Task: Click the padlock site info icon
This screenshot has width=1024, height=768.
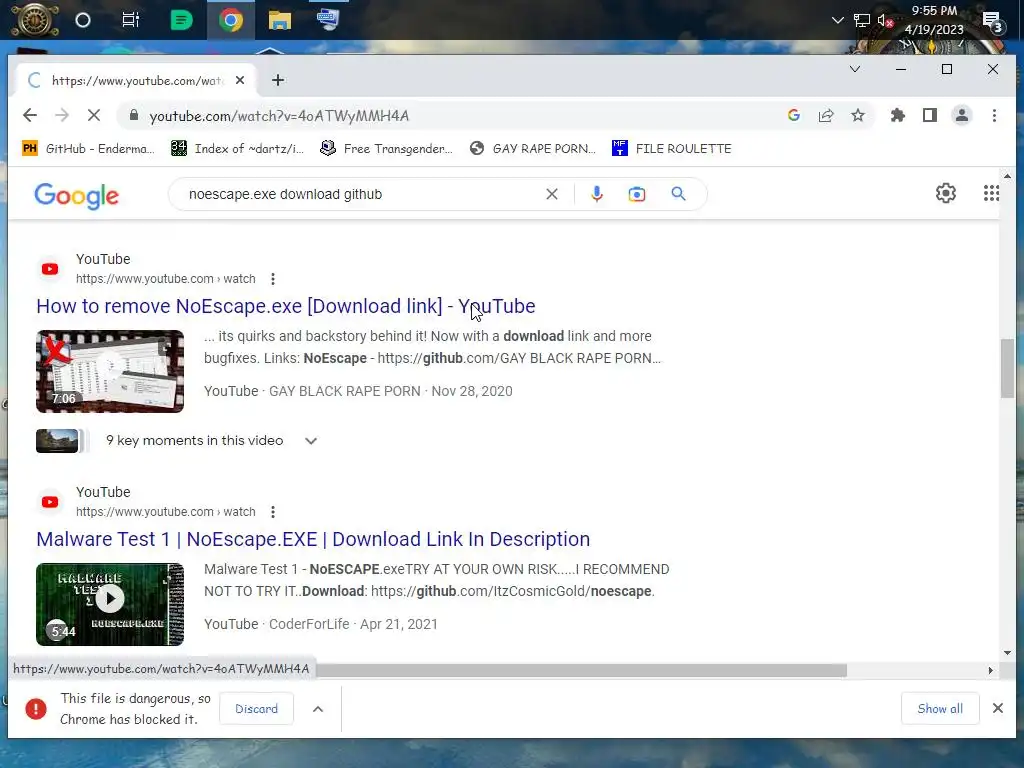Action: coord(134,116)
